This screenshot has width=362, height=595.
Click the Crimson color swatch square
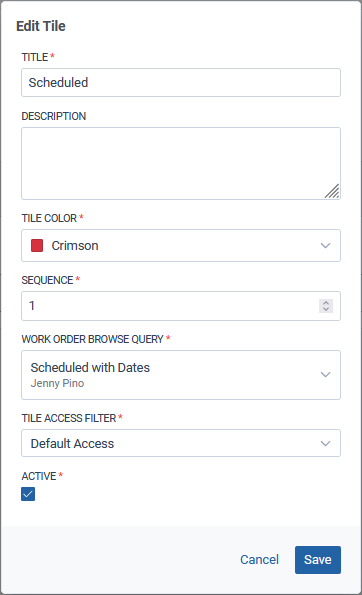[37, 246]
